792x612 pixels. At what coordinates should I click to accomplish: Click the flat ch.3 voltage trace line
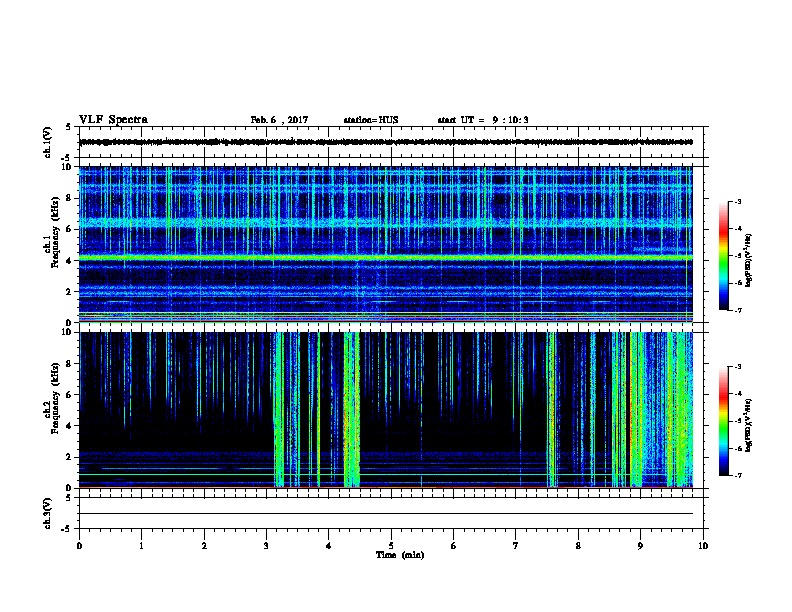386,514
